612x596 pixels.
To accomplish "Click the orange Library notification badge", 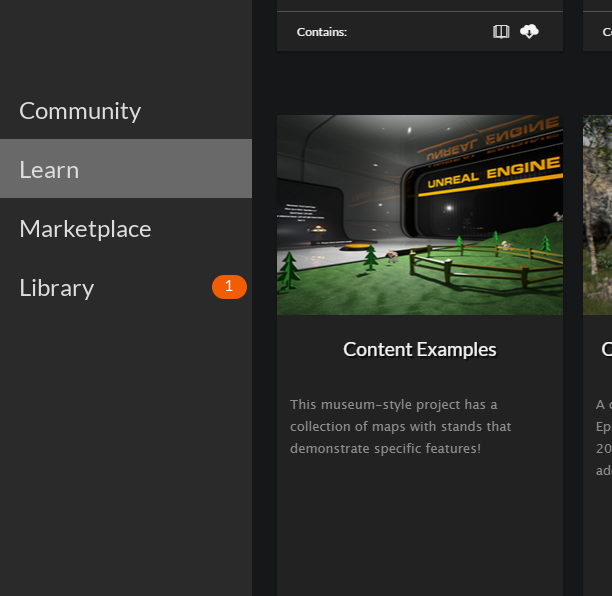I will click(229, 287).
